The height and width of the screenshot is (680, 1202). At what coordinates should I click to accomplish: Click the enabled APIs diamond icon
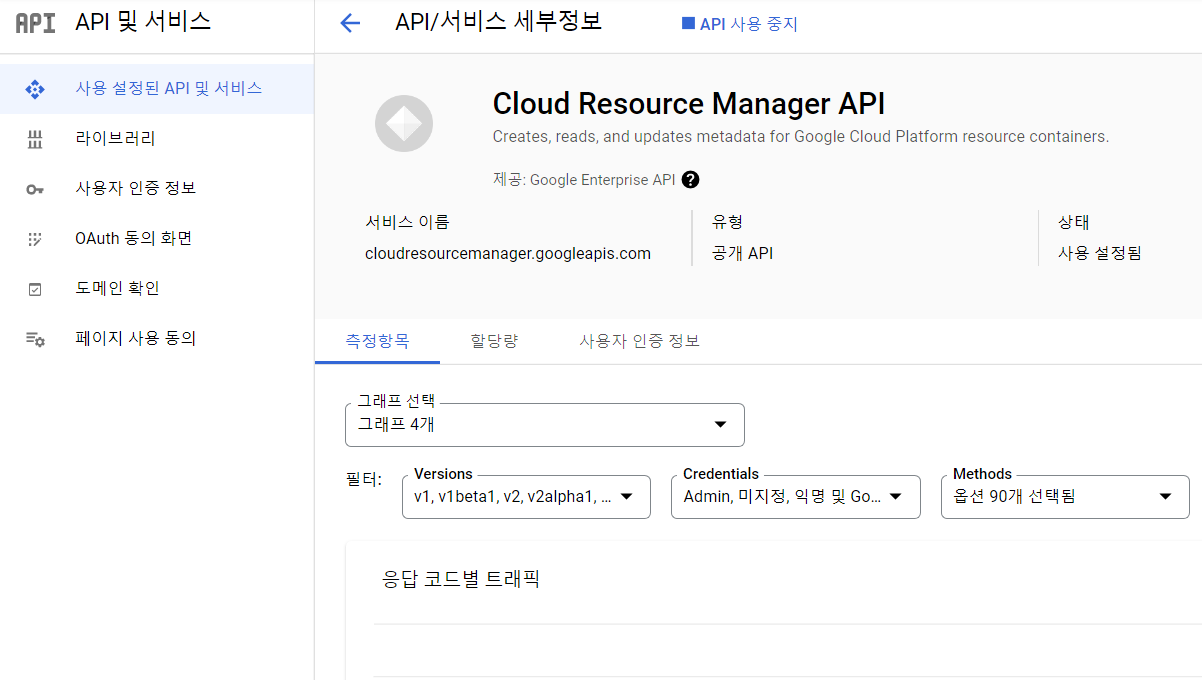35,89
